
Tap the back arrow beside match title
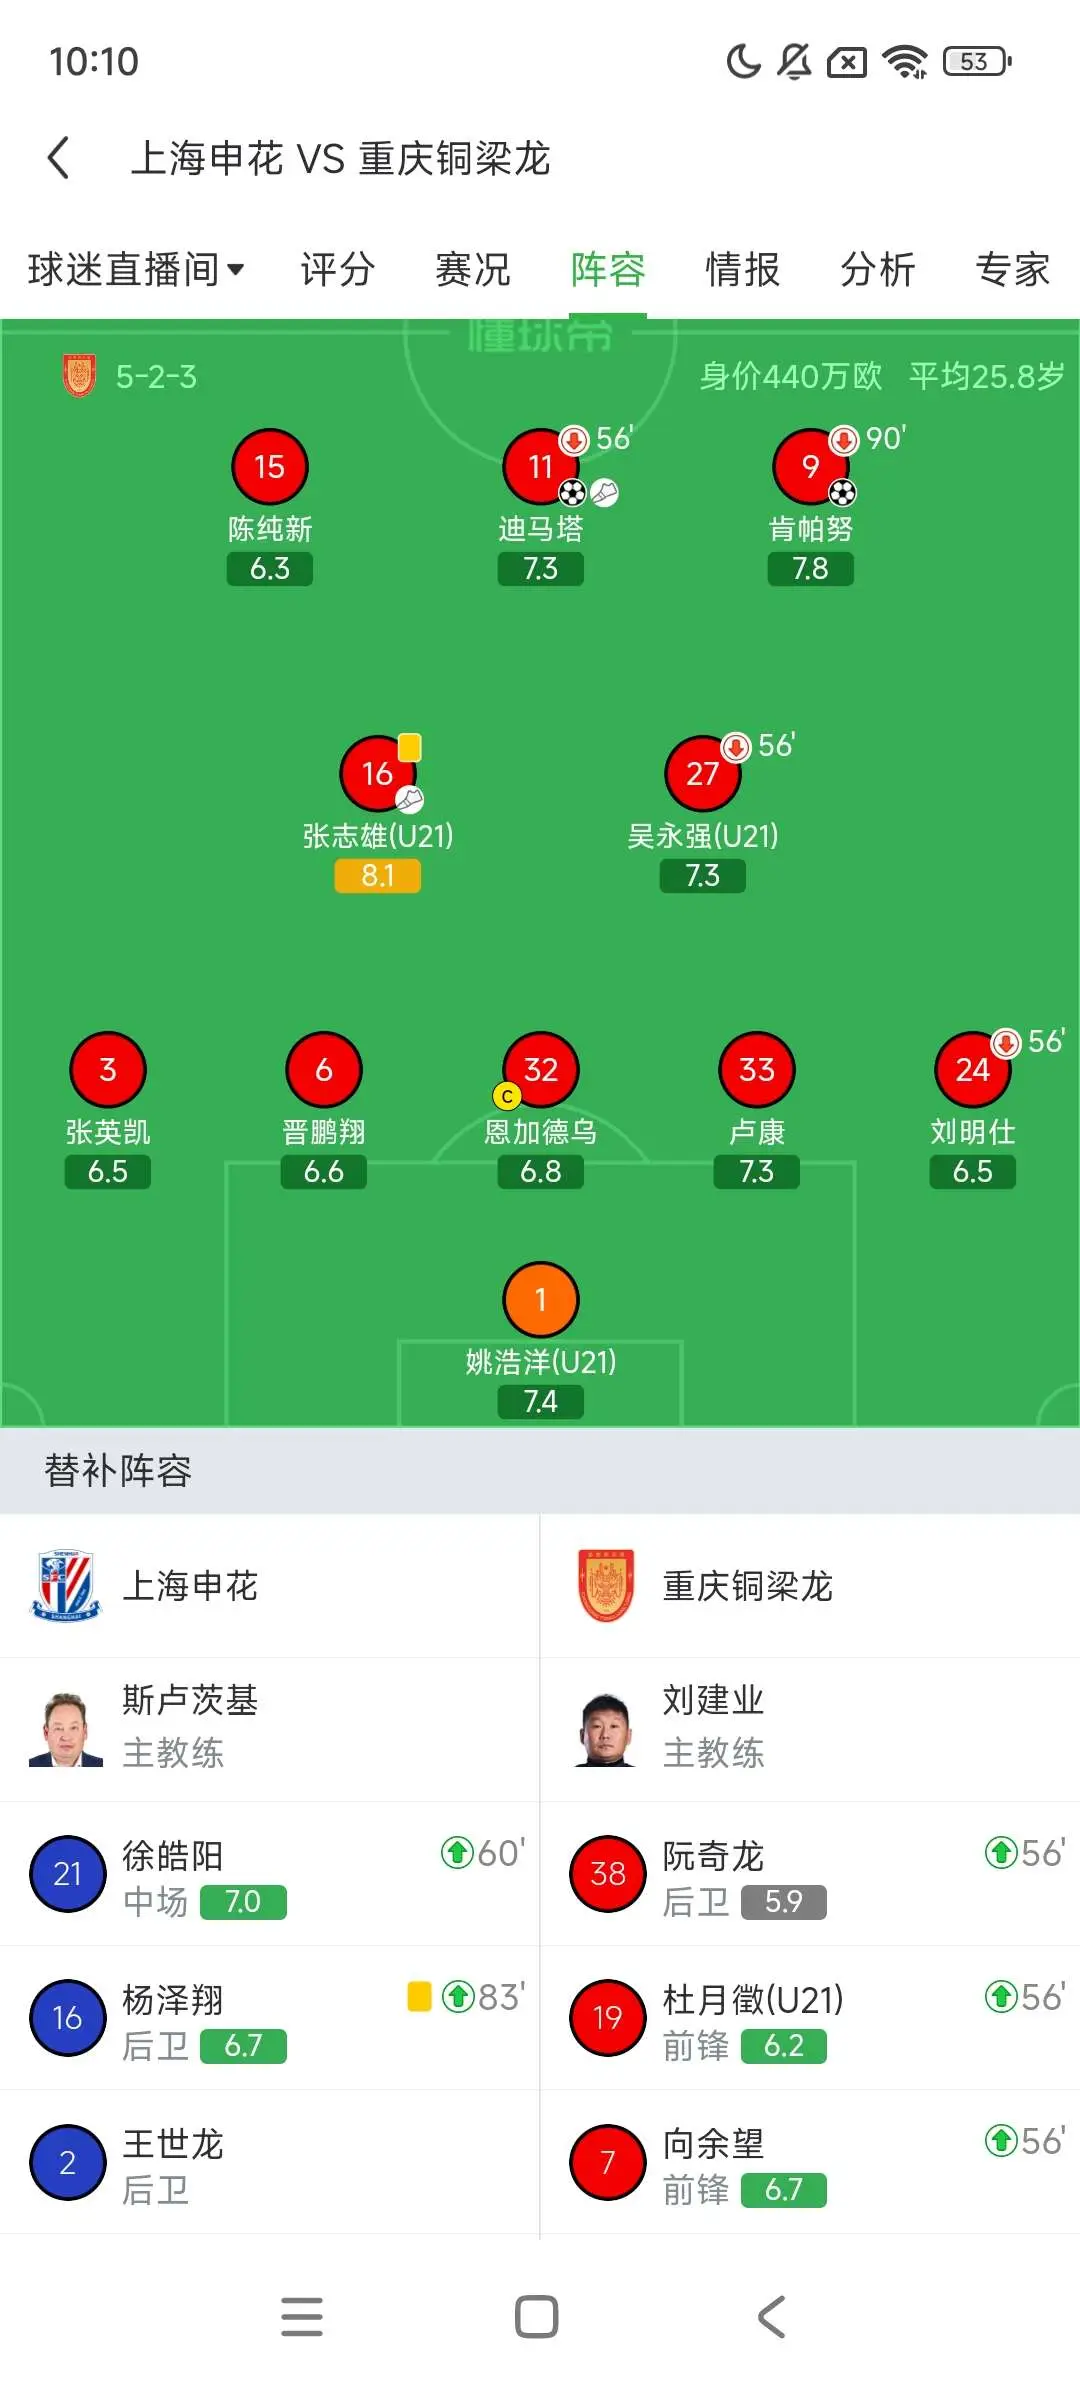pyautogui.click(x=59, y=158)
